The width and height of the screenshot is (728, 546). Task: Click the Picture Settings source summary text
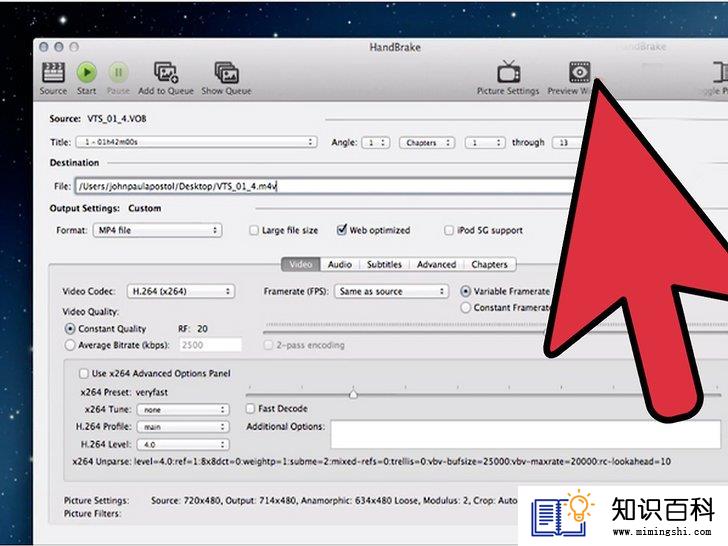point(334,500)
